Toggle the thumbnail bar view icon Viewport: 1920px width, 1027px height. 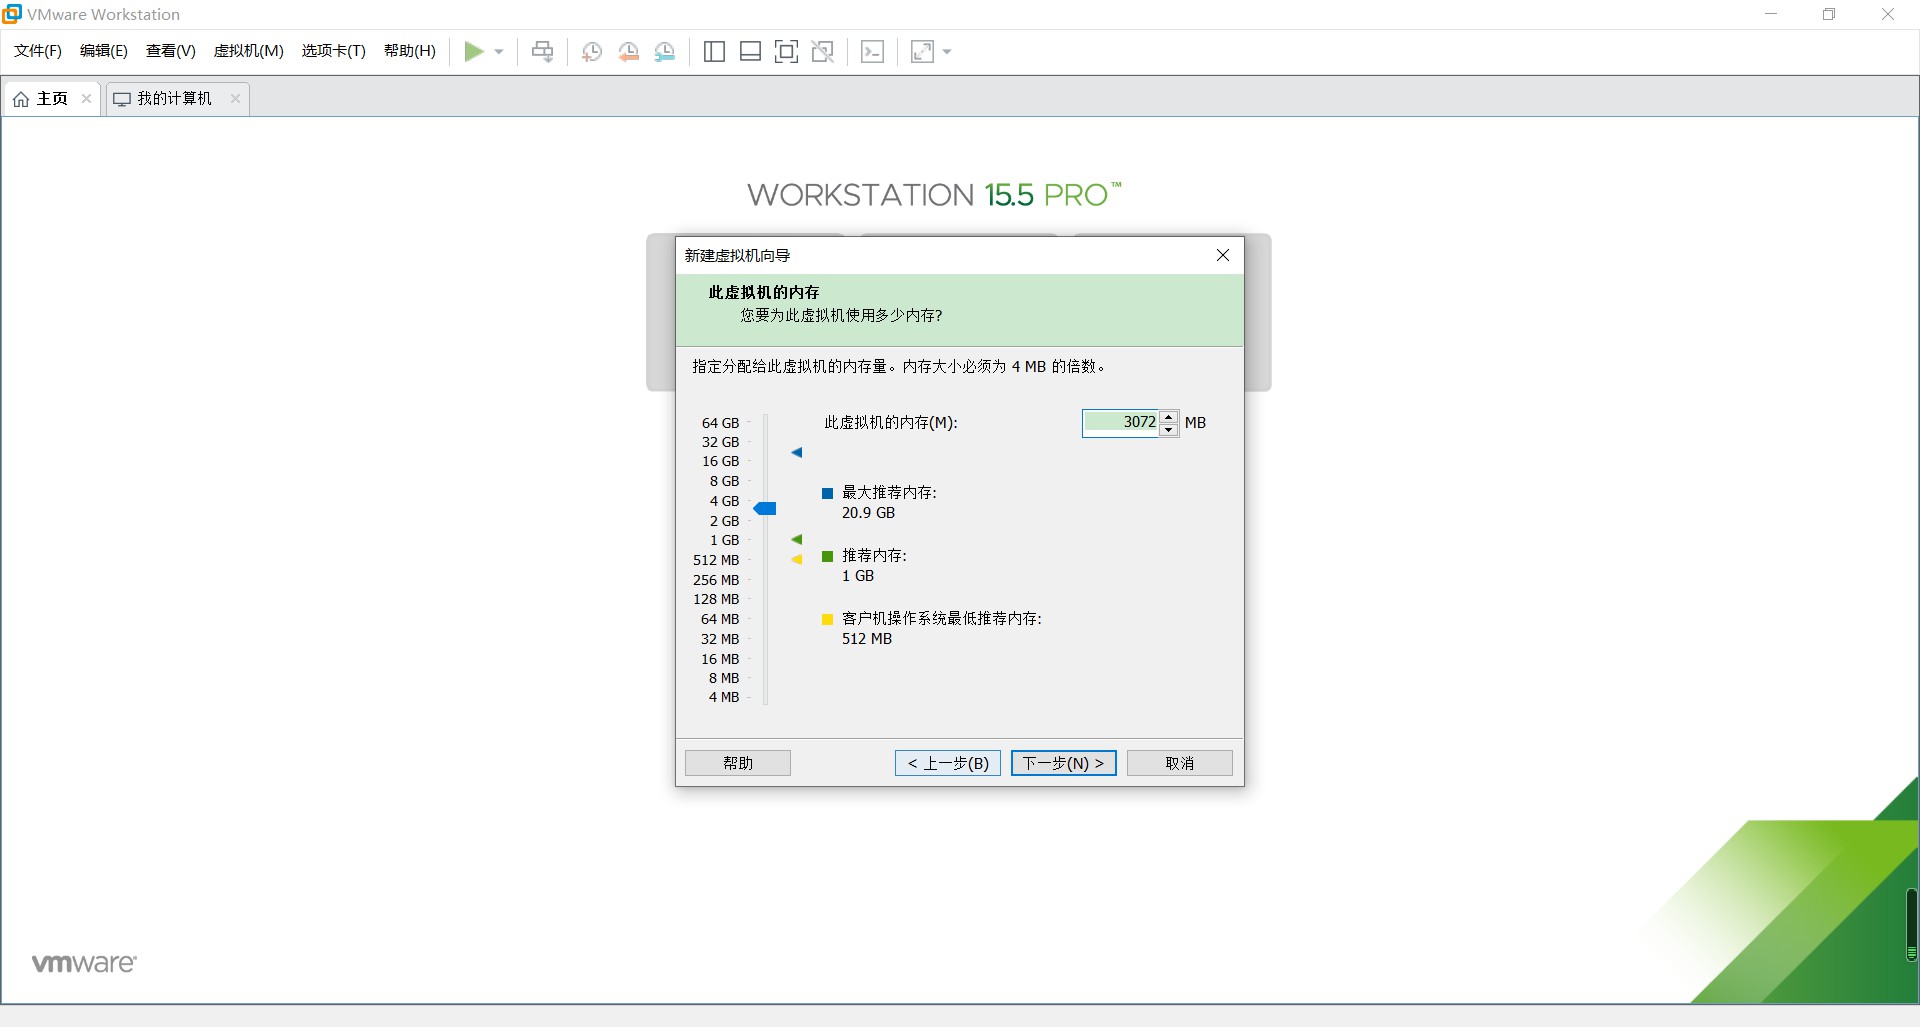[750, 52]
